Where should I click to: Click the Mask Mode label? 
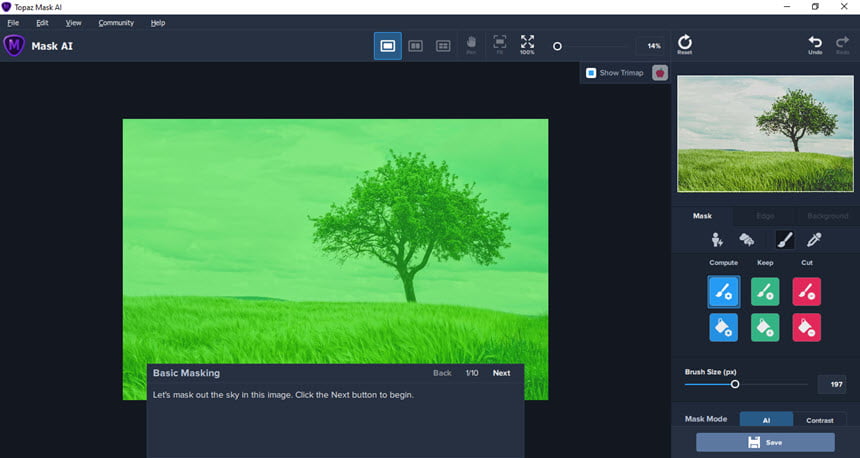point(706,419)
